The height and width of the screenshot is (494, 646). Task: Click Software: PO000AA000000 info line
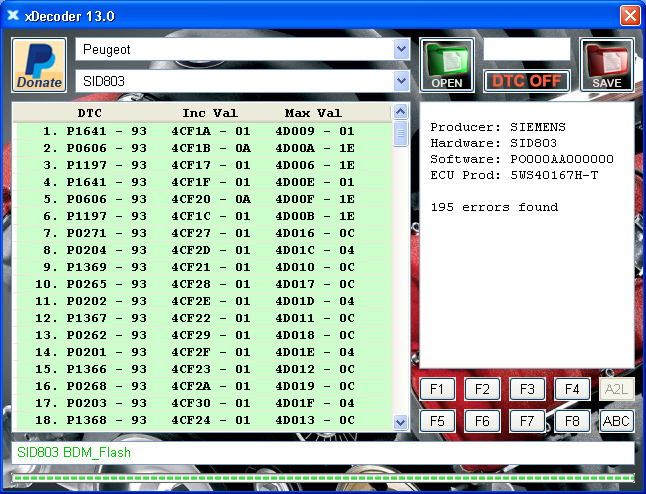point(522,159)
